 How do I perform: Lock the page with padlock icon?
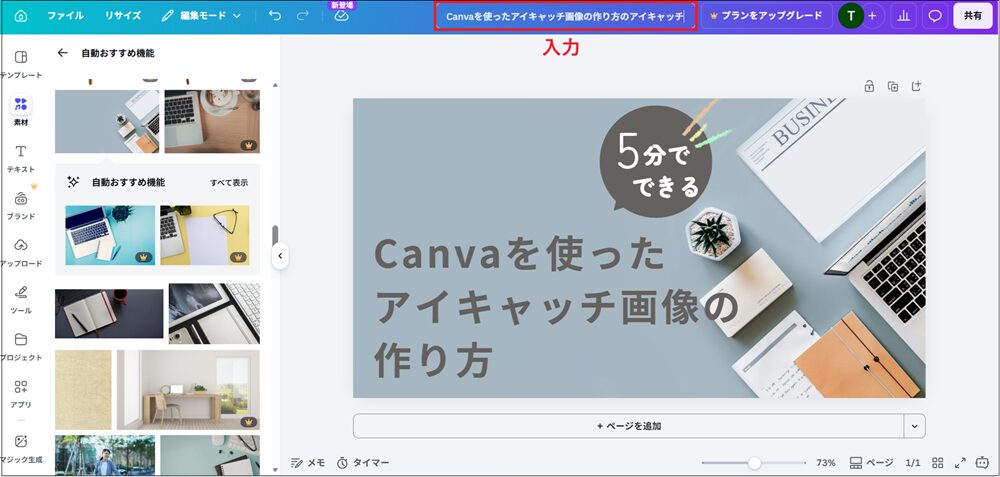(x=869, y=86)
